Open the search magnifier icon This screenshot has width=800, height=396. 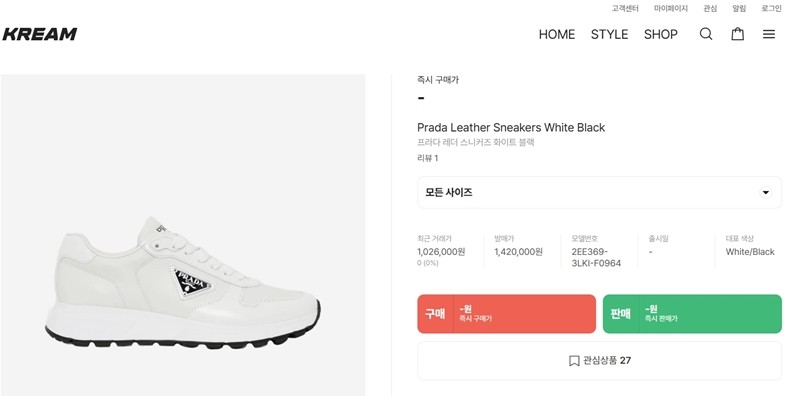click(706, 34)
